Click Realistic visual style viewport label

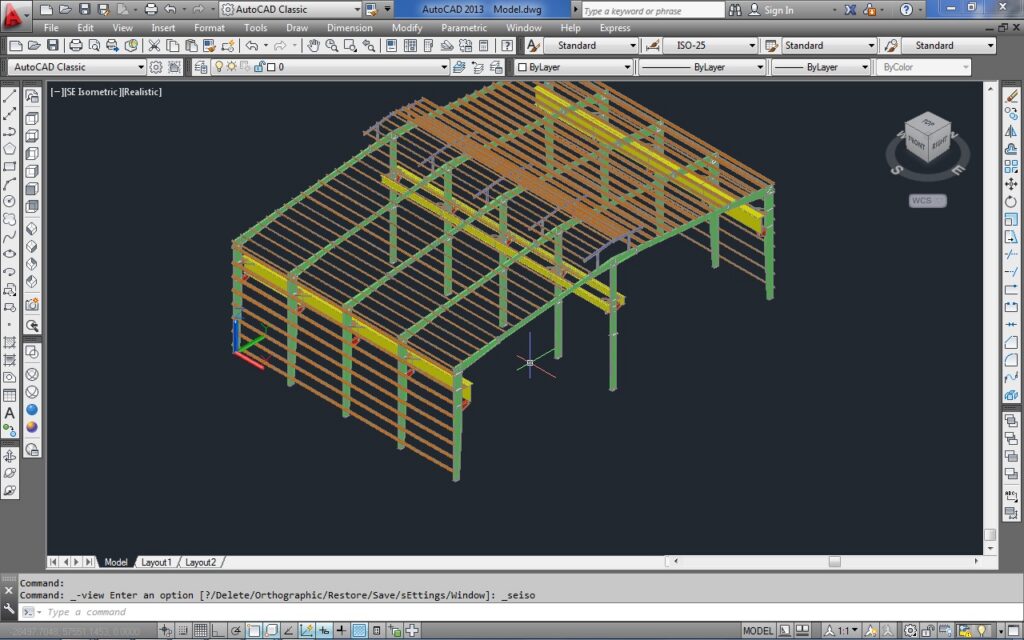142,92
